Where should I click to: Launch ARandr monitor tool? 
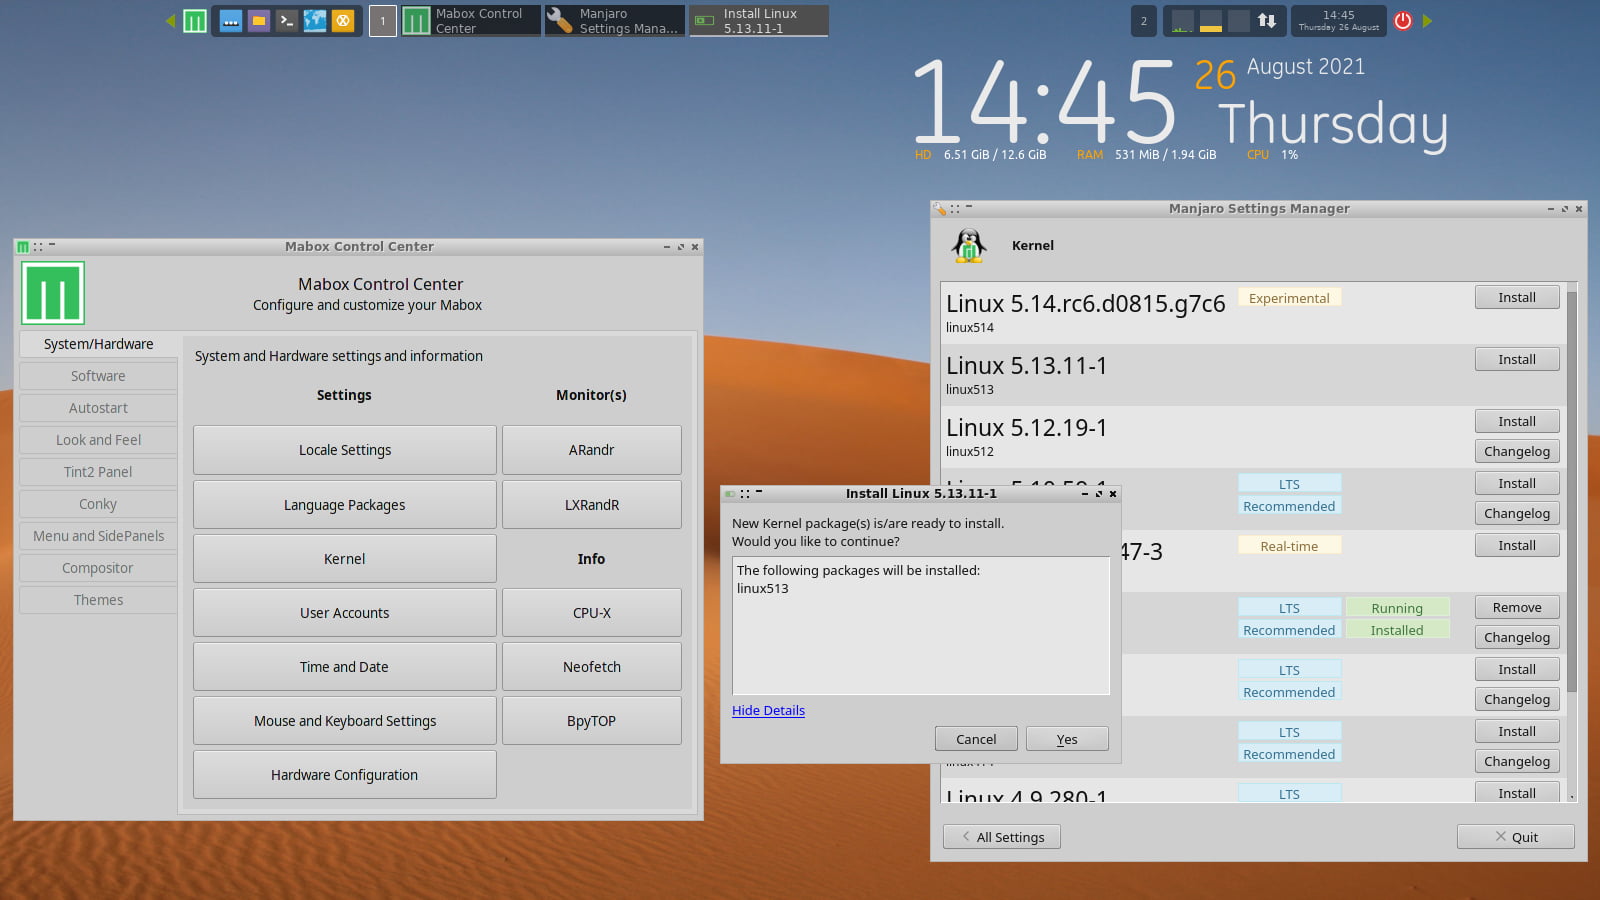tap(592, 450)
